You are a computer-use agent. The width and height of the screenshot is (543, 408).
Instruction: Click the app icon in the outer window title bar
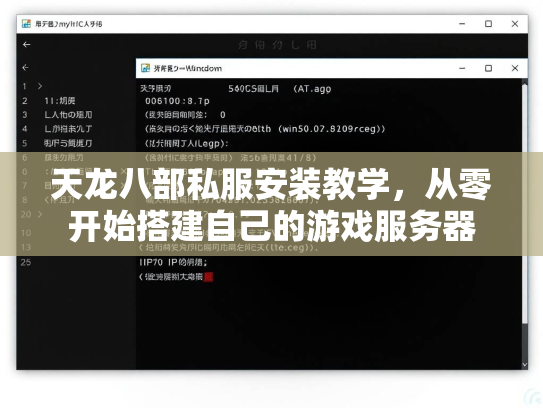click(x=26, y=24)
